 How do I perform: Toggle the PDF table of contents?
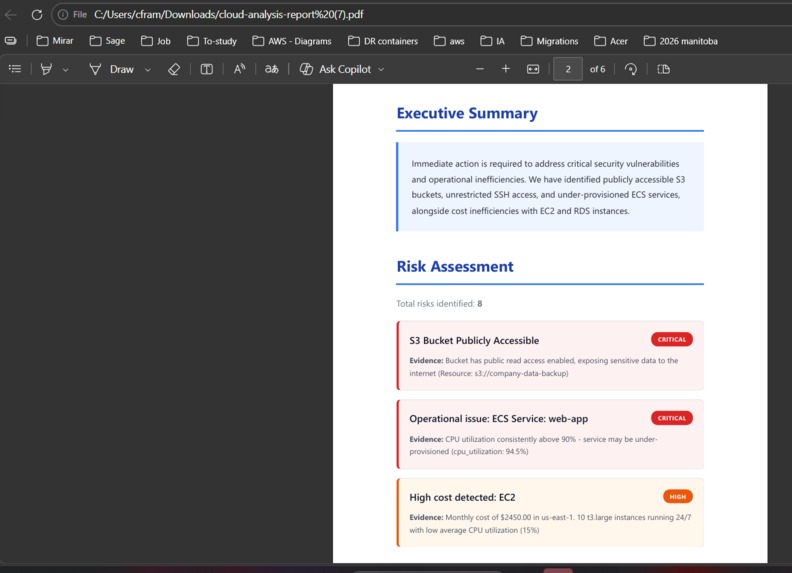15,69
